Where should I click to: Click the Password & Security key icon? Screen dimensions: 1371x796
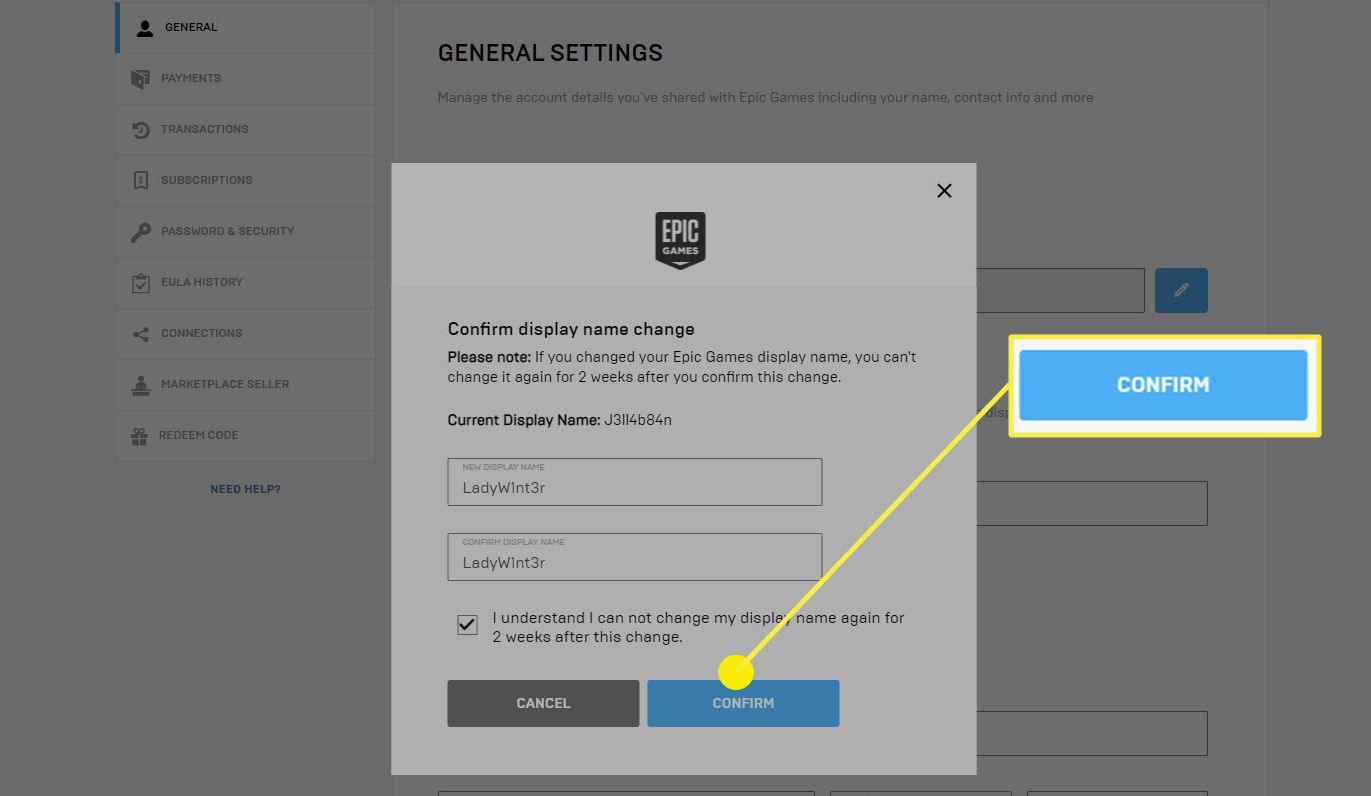tap(141, 232)
